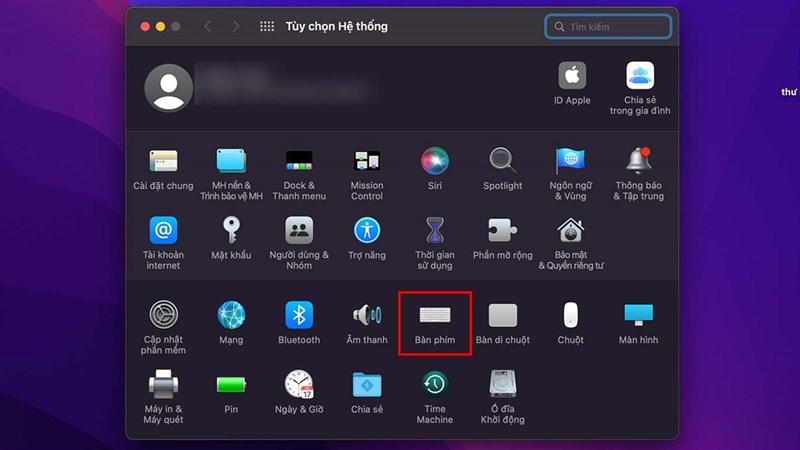
Task: Go forward with the right chevron
Action: (x=236, y=26)
